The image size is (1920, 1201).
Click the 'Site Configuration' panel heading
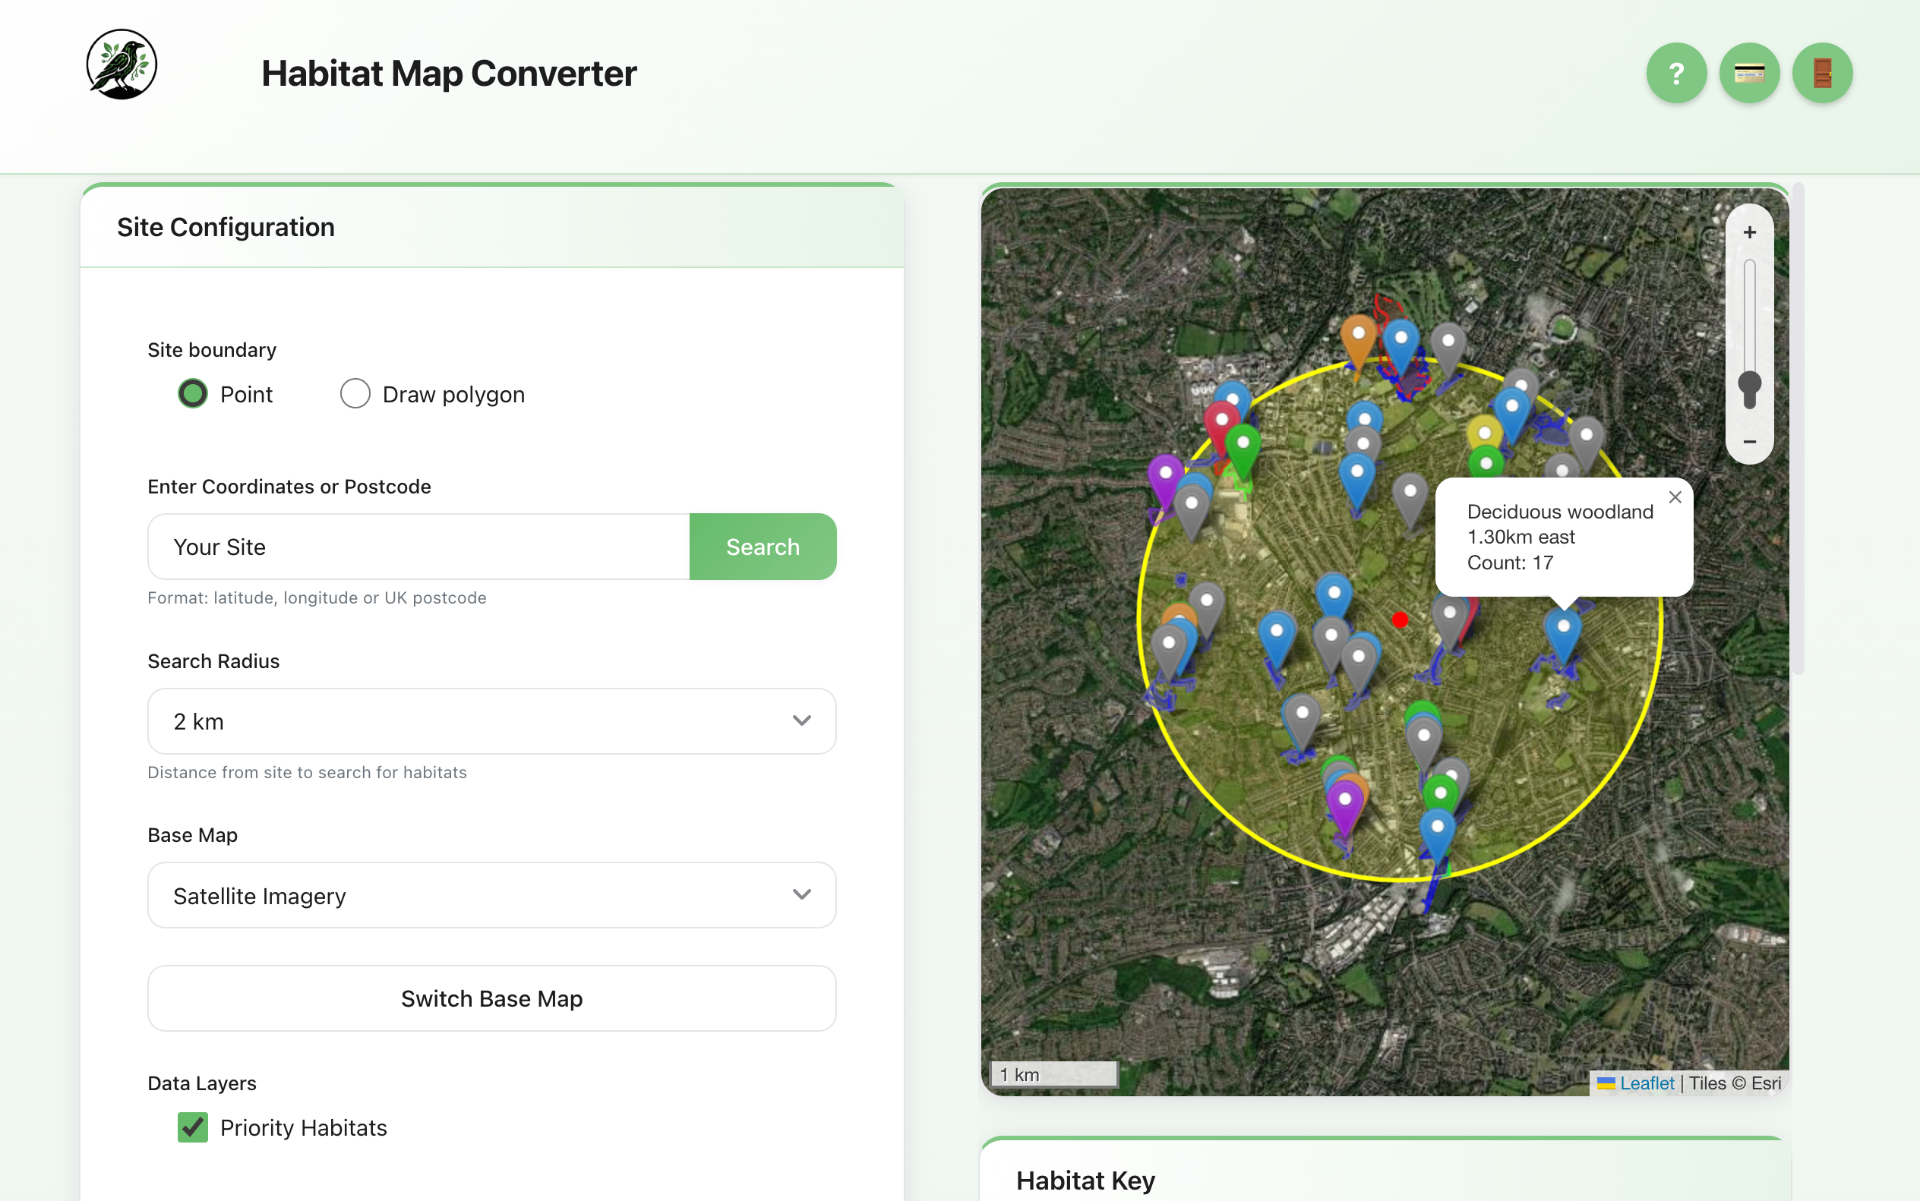click(226, 227)
